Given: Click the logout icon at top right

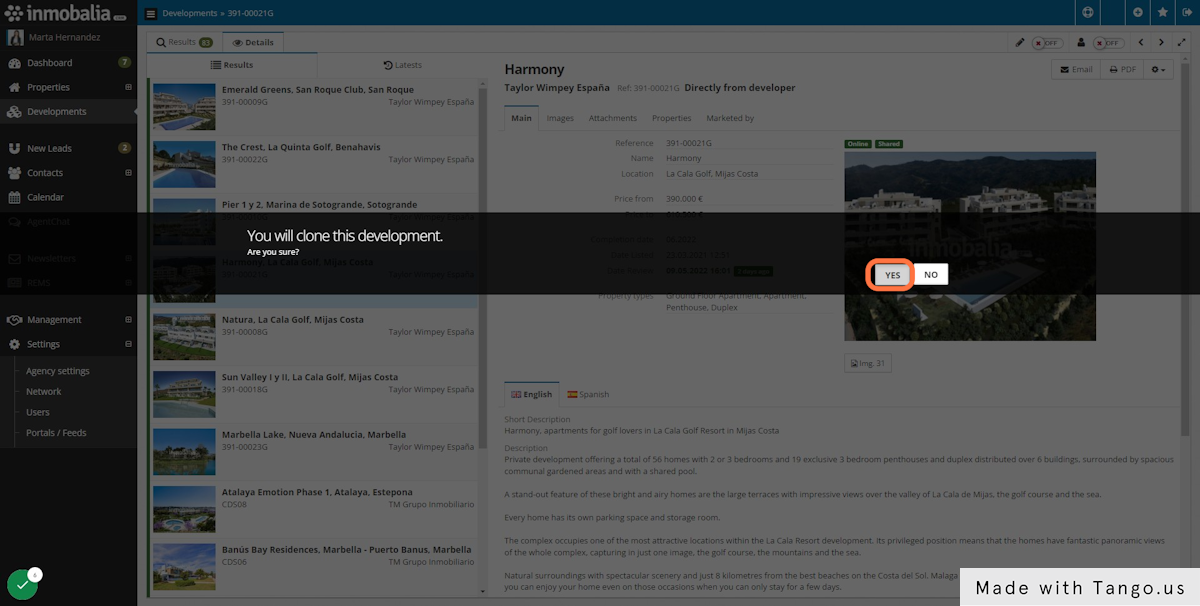Looking at the screenshot, I should point(1186,13).
